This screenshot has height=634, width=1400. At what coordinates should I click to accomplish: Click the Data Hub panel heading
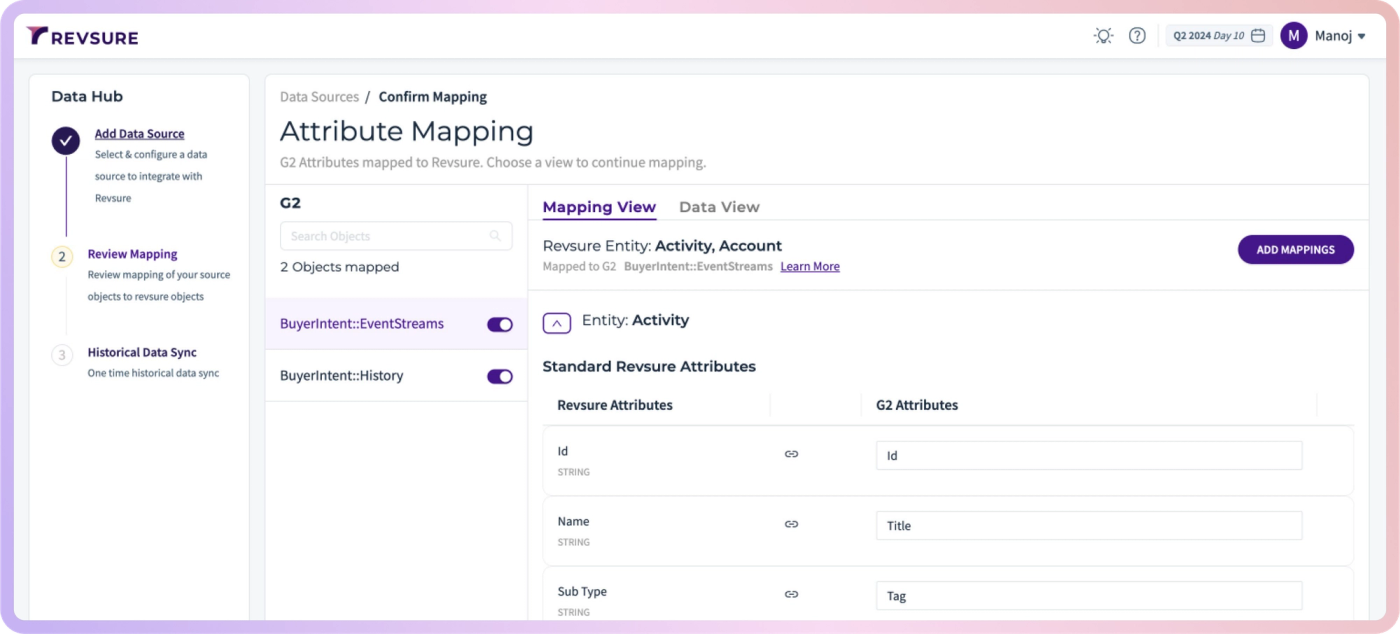87,96
